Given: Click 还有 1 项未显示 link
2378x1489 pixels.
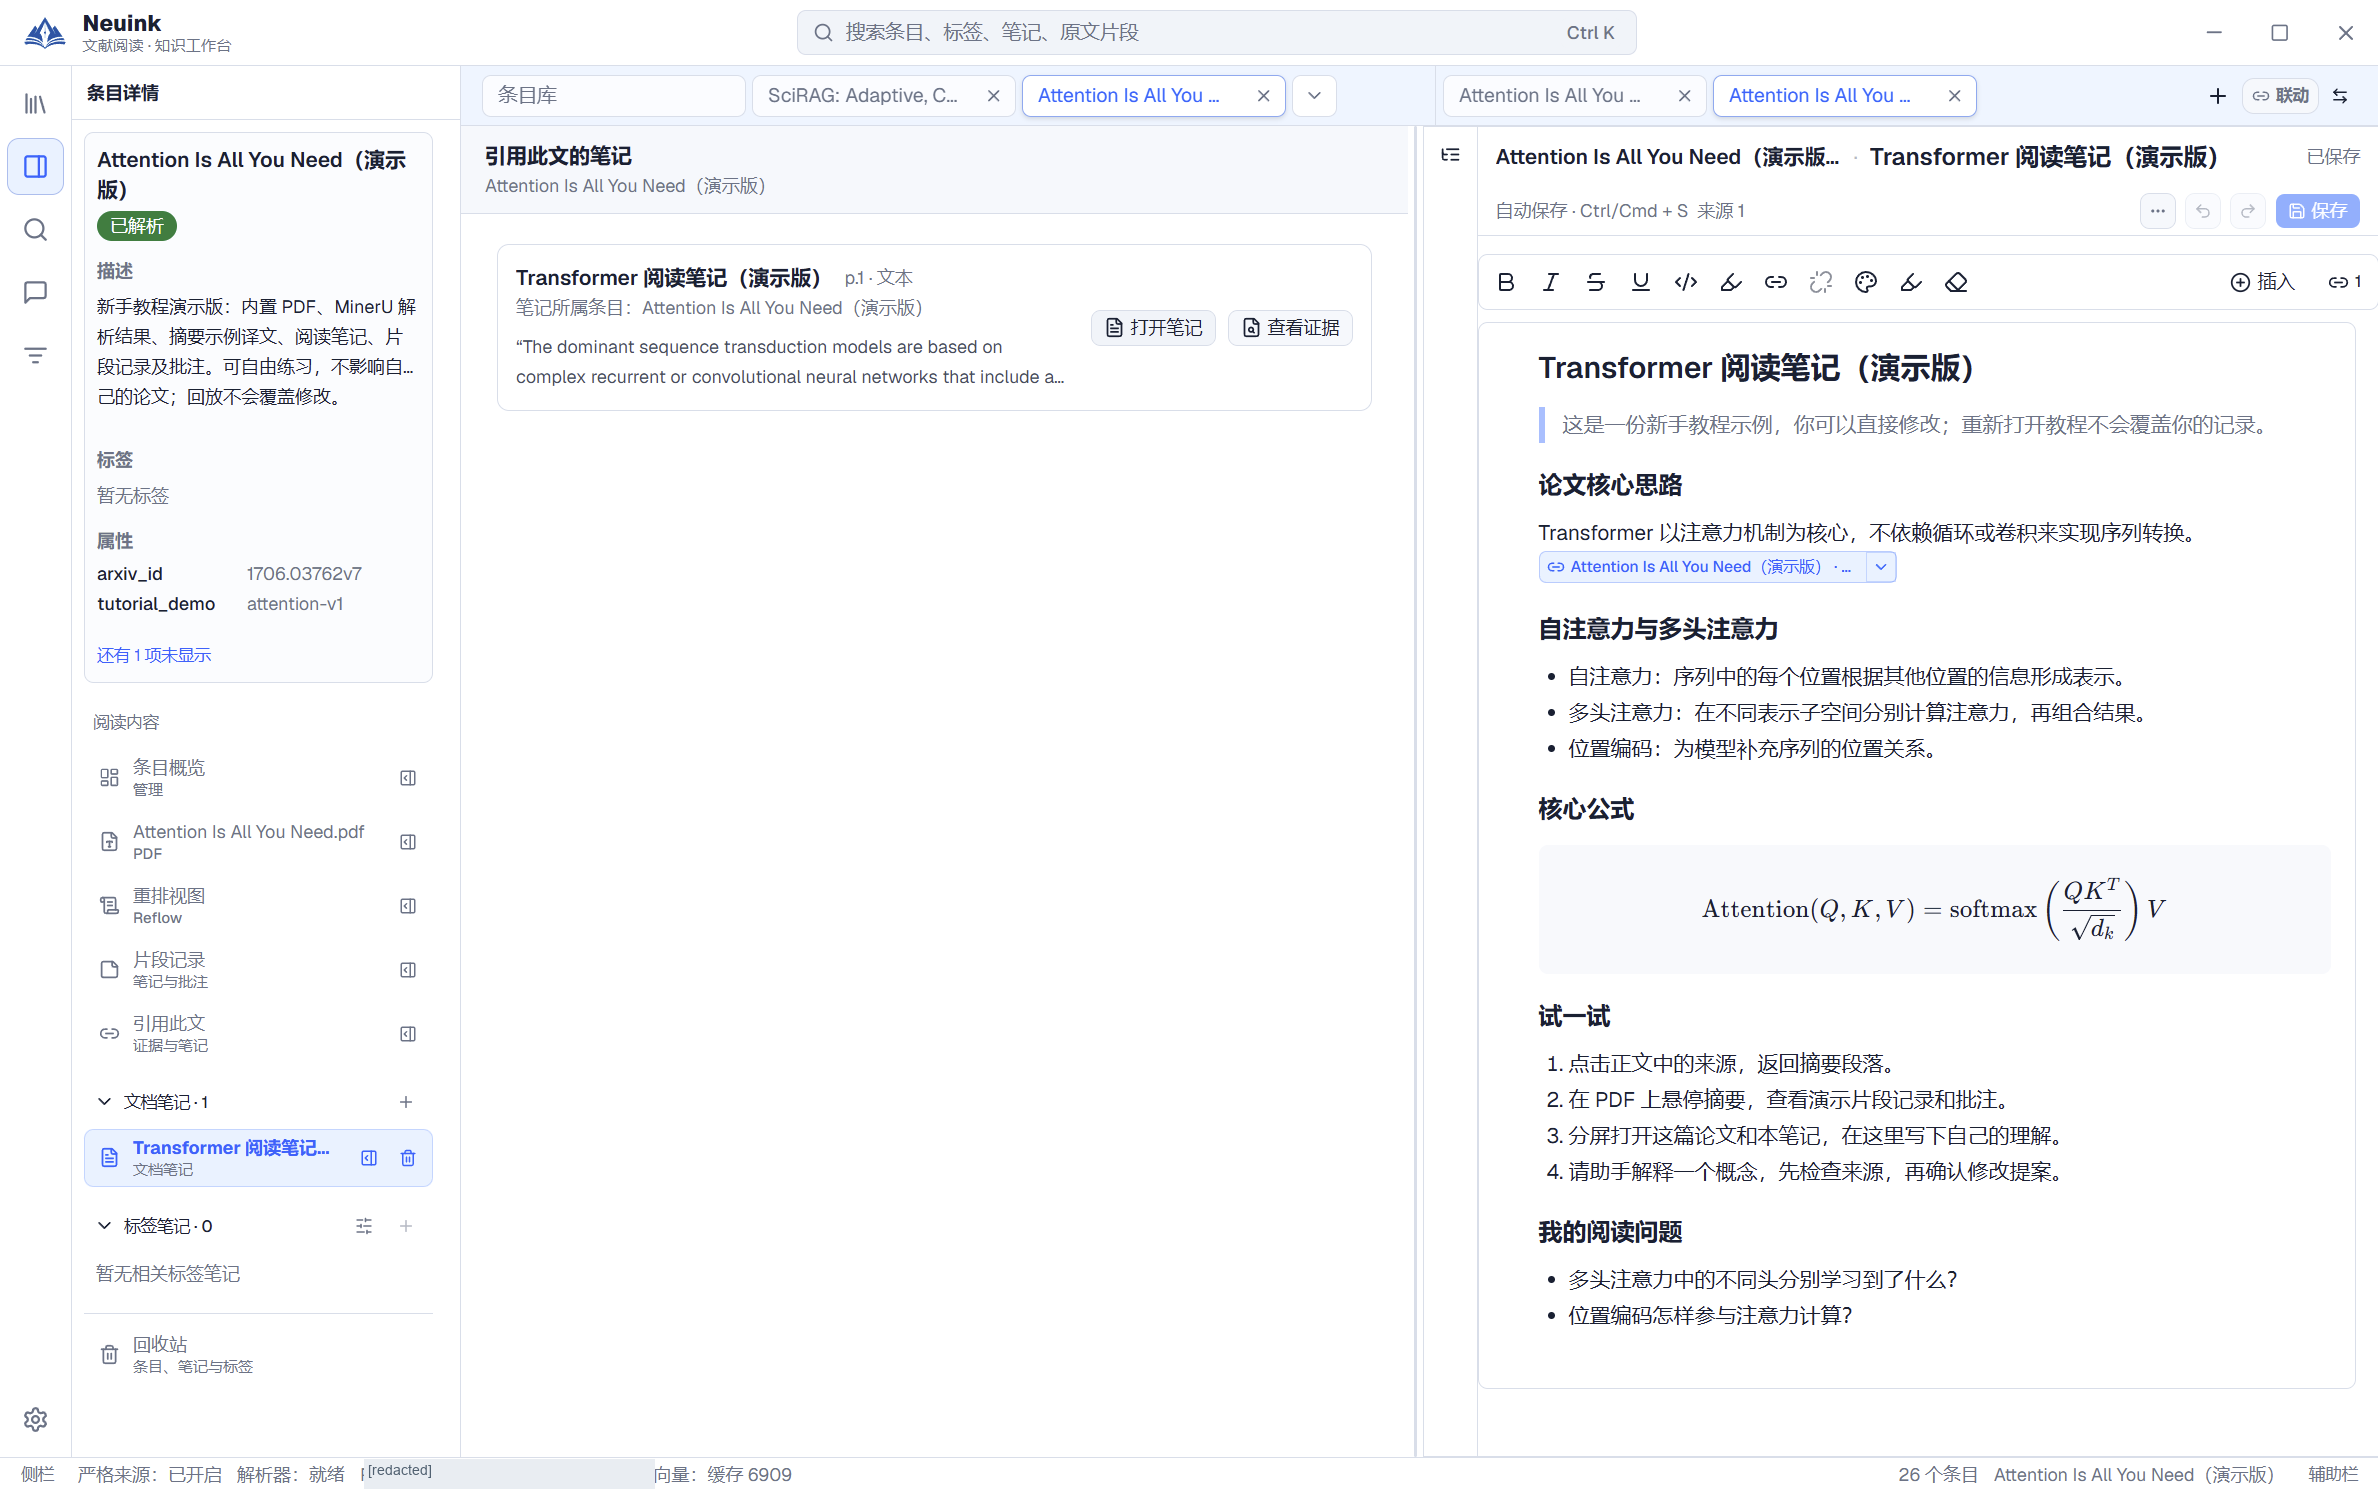Looking at the screenshot, I should pyautogui.click(x=154, y=655).
